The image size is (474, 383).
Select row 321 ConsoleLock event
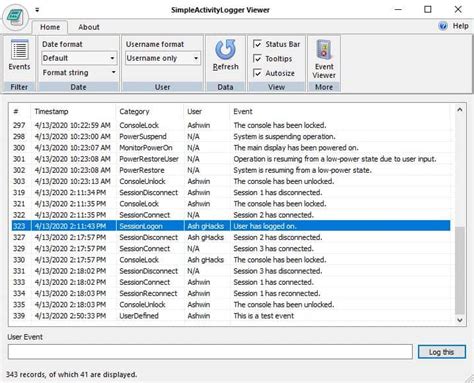tap(231, 204)
